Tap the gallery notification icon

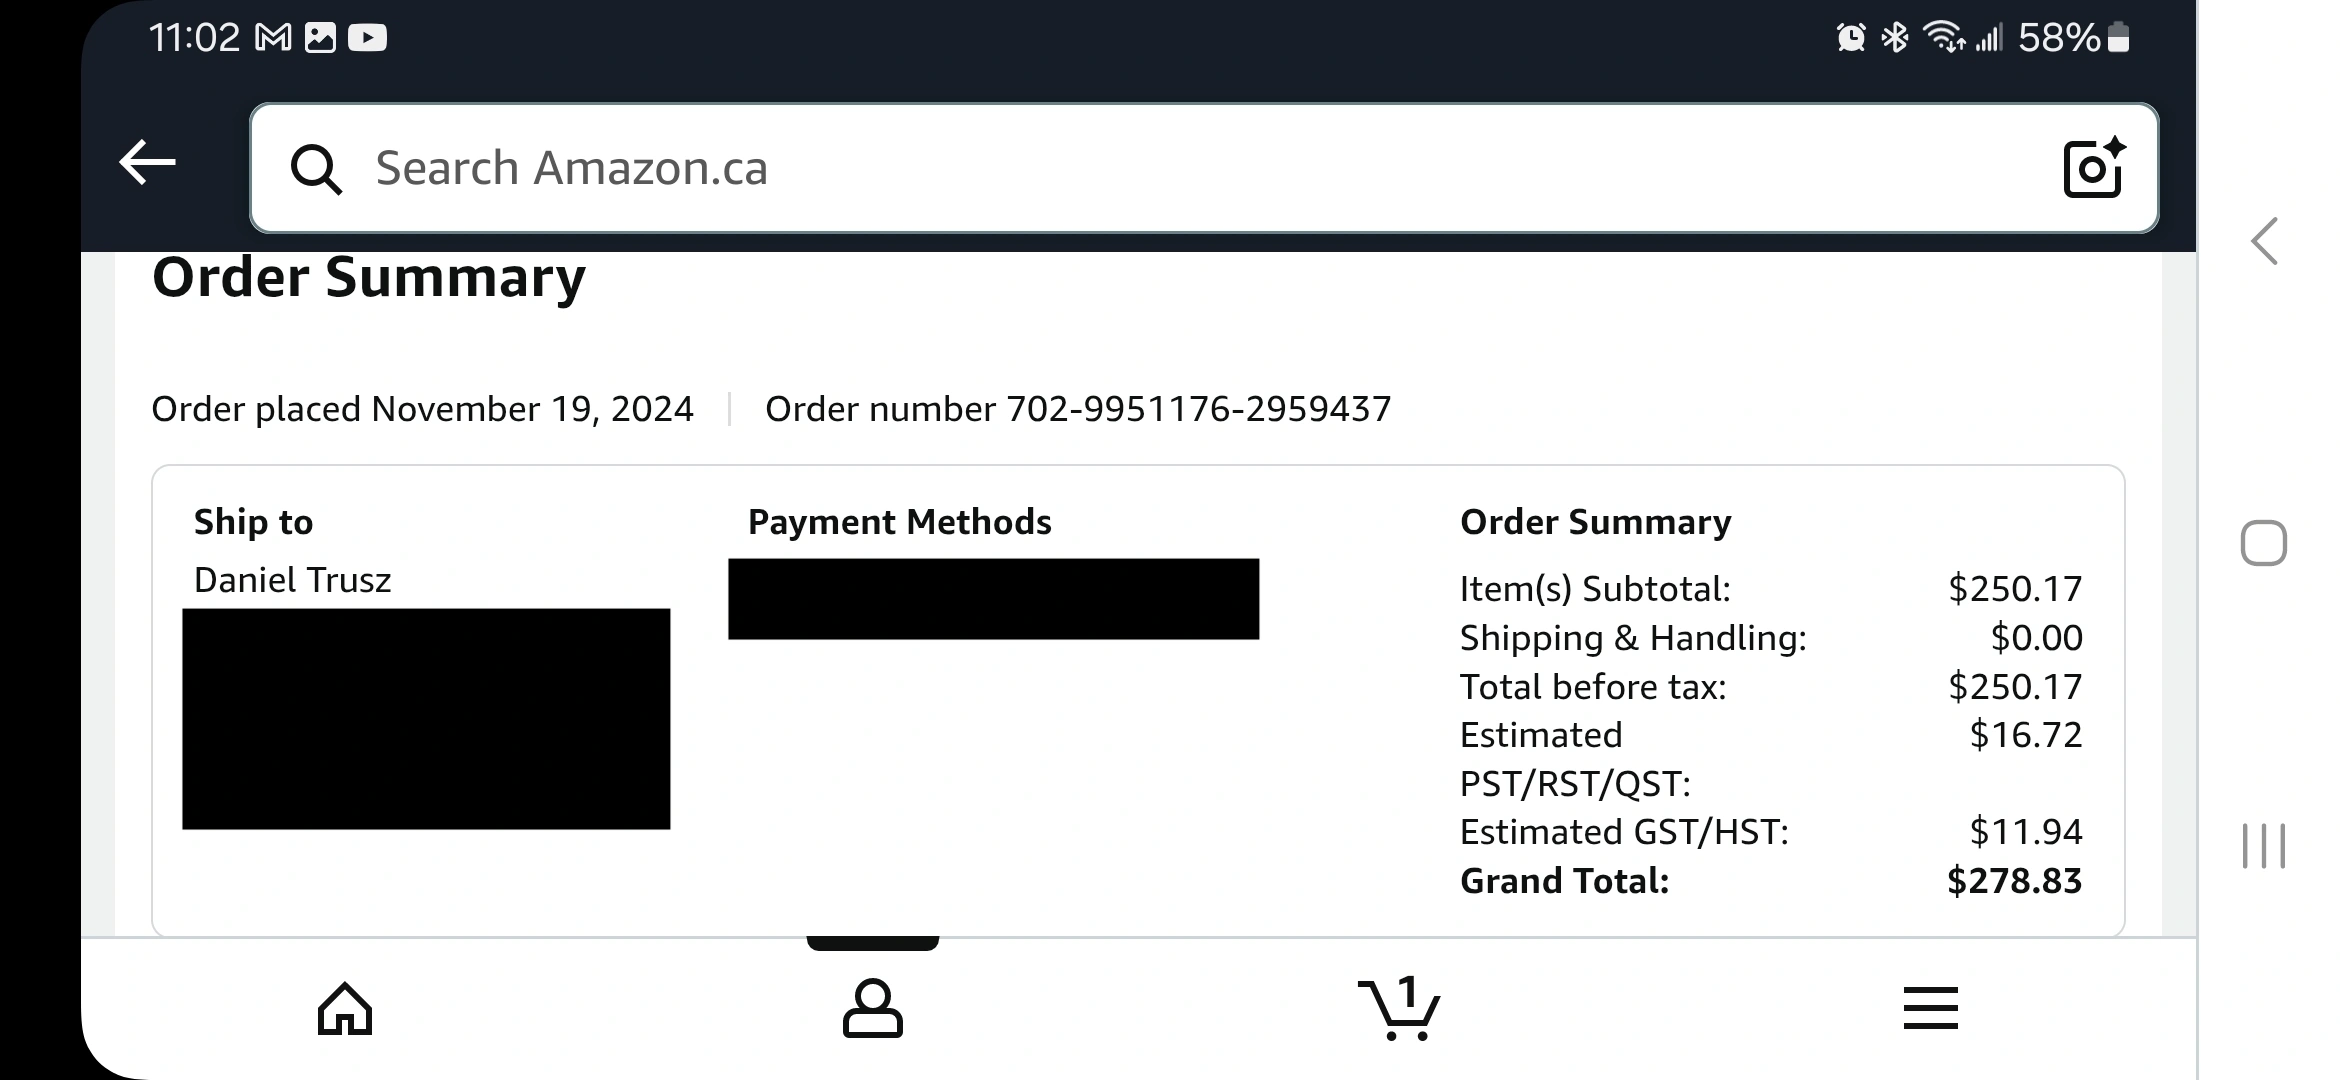[x=320, y=38]
